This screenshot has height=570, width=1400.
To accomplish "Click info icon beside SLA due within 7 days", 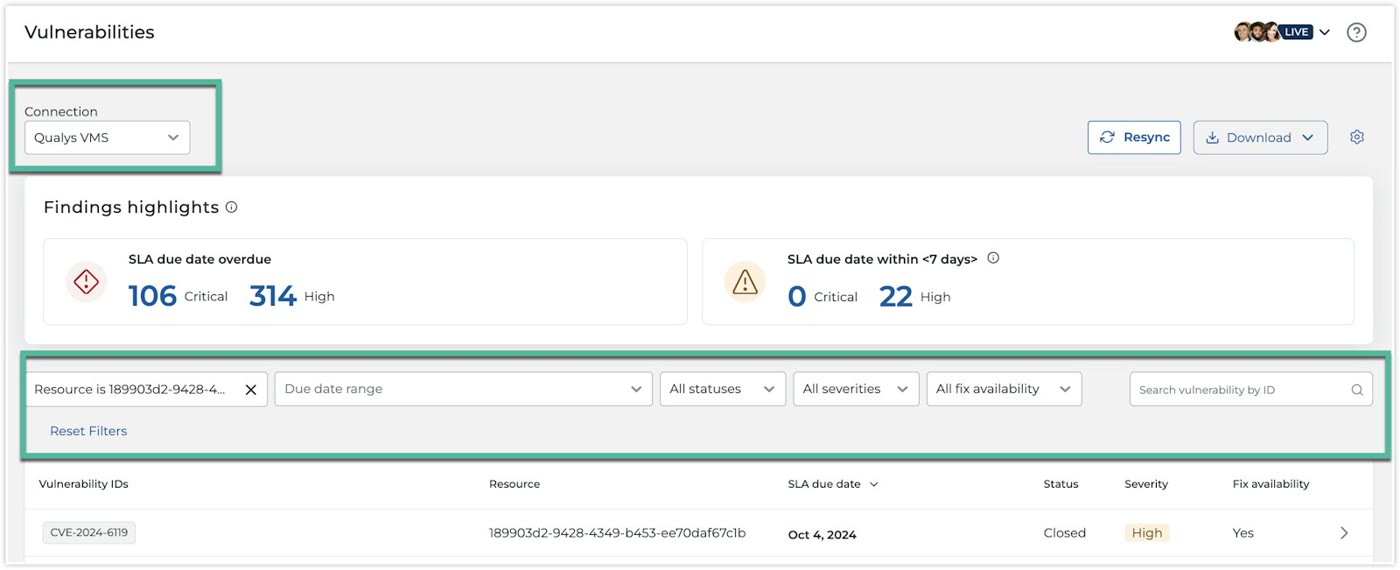I will [x=993, y=258].
